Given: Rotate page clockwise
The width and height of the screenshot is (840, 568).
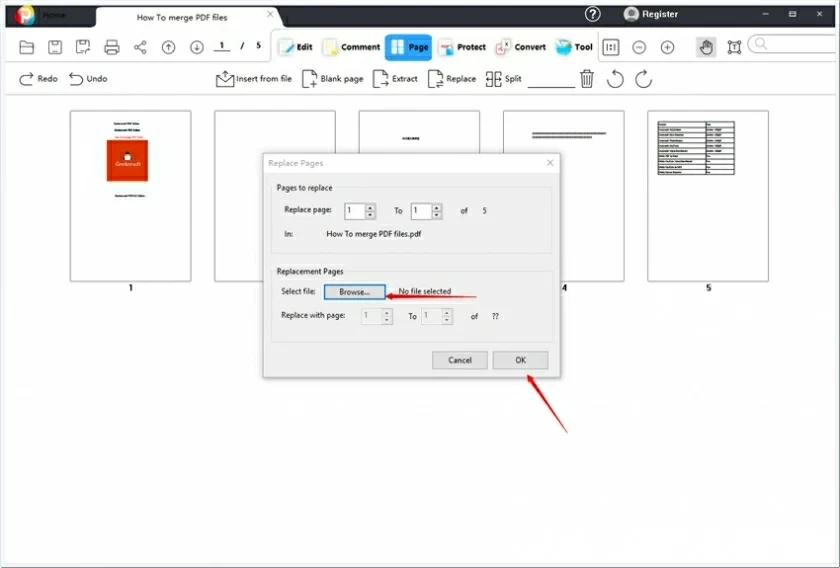Looking at the screenshot, I should point(643,79).
